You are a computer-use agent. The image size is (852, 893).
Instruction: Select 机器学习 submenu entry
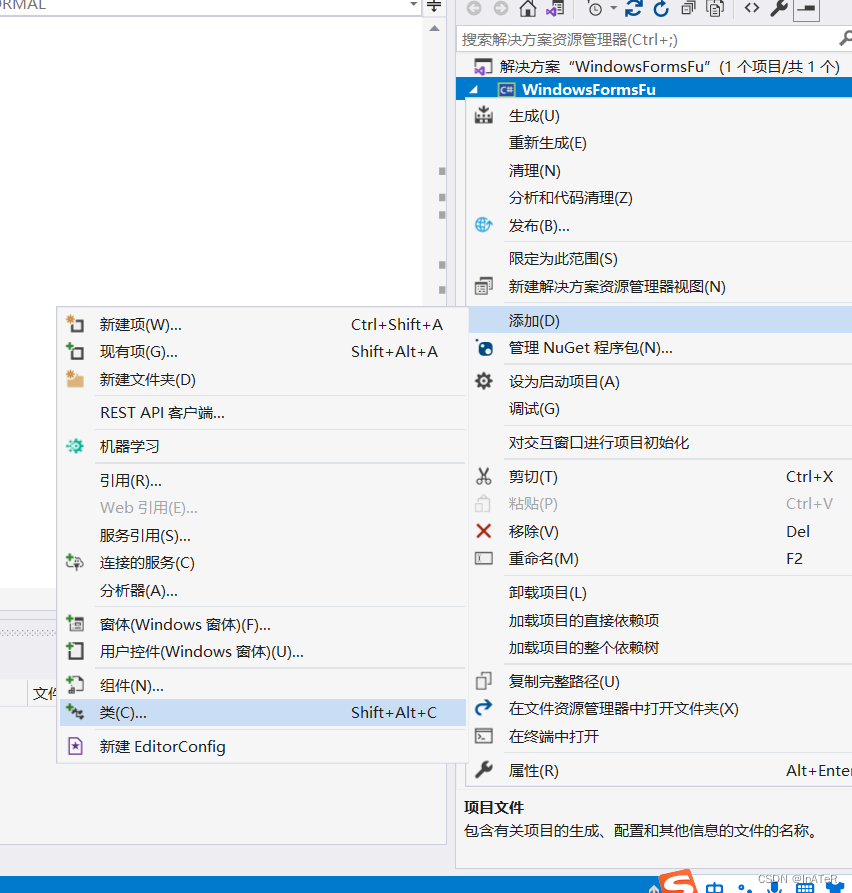263,446
